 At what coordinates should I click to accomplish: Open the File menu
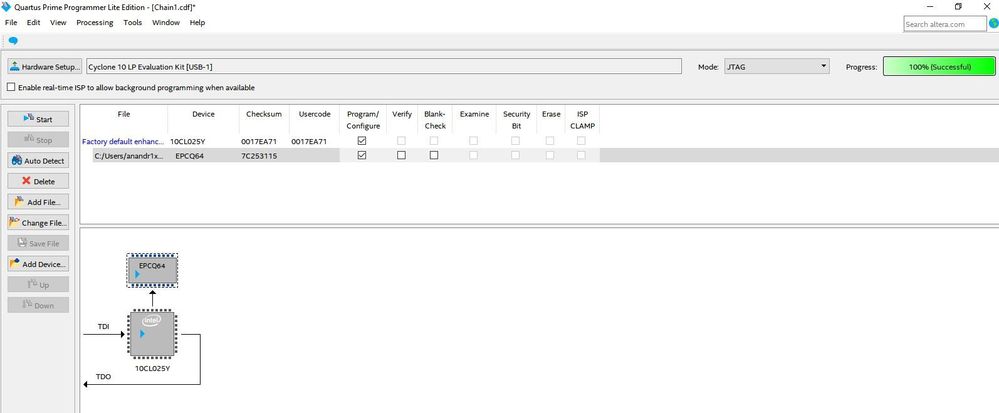11,22
